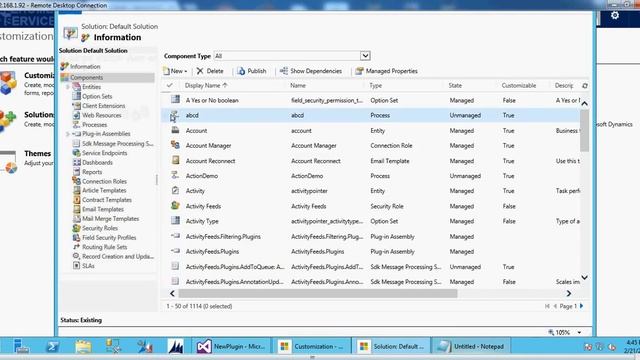Select Contract Templates in the tree
640x360 pixels.
(107, 200)
